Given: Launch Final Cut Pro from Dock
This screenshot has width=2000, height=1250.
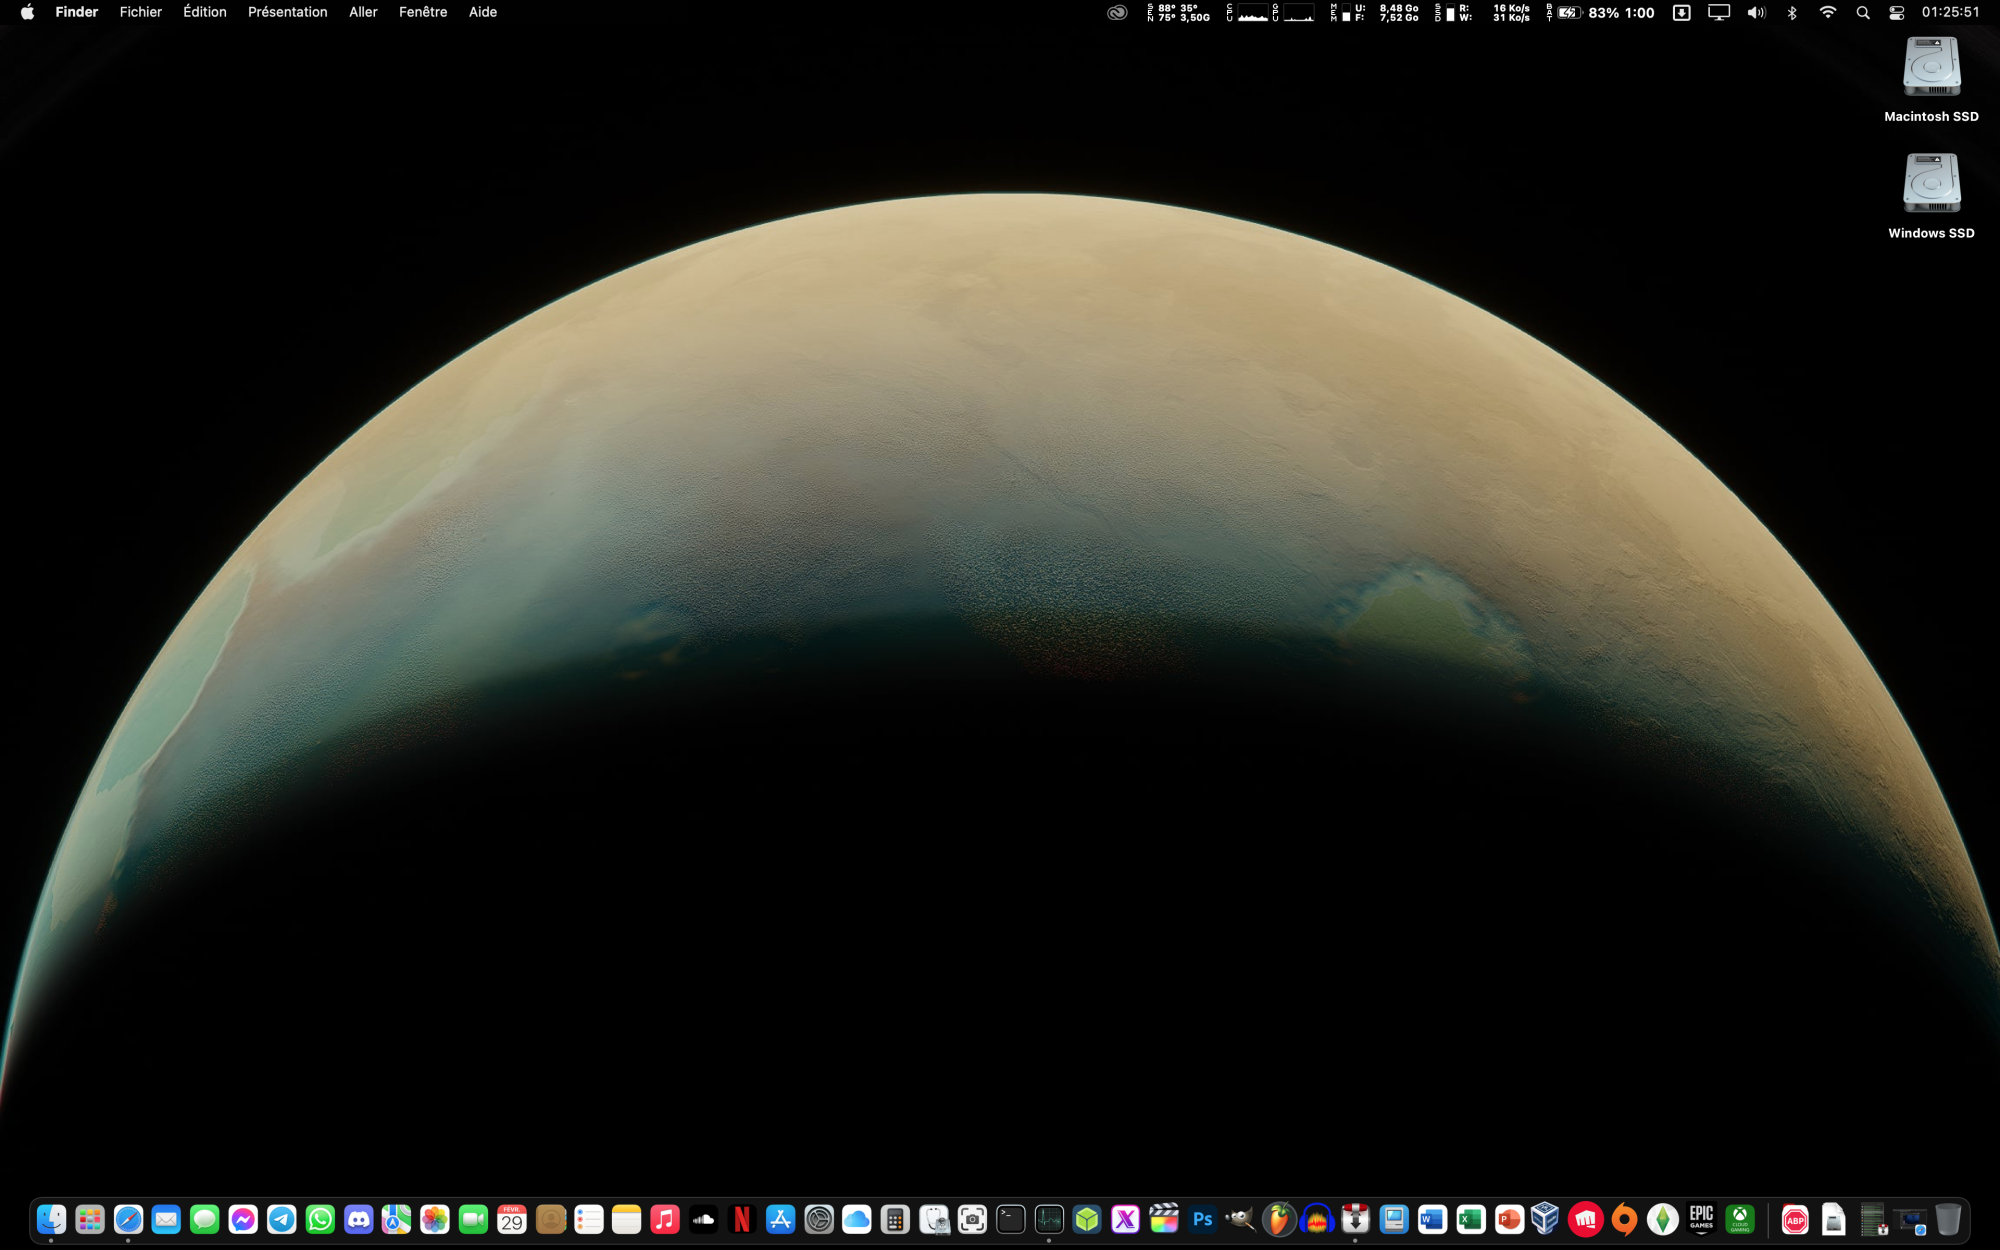Looking at the screenshot, I should tap(1164, 1219).
